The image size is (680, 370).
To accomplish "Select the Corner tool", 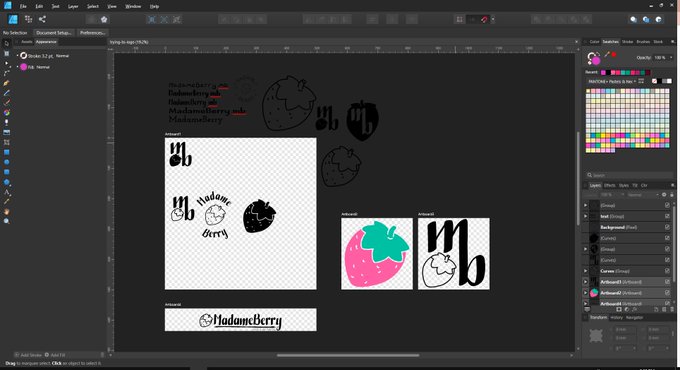I will coord(7,73).
